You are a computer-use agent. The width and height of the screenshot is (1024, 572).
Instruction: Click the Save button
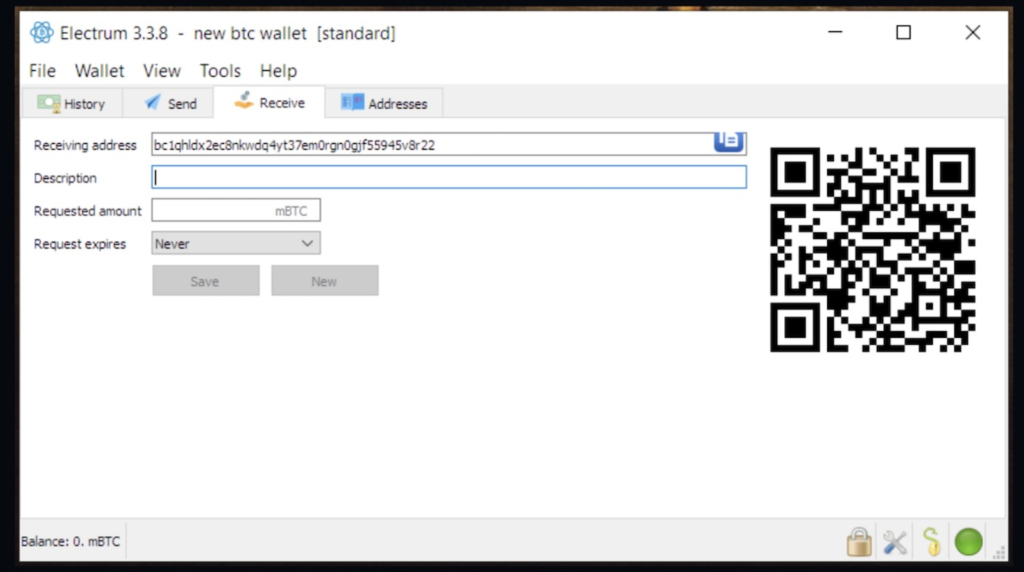click(206, 281)
